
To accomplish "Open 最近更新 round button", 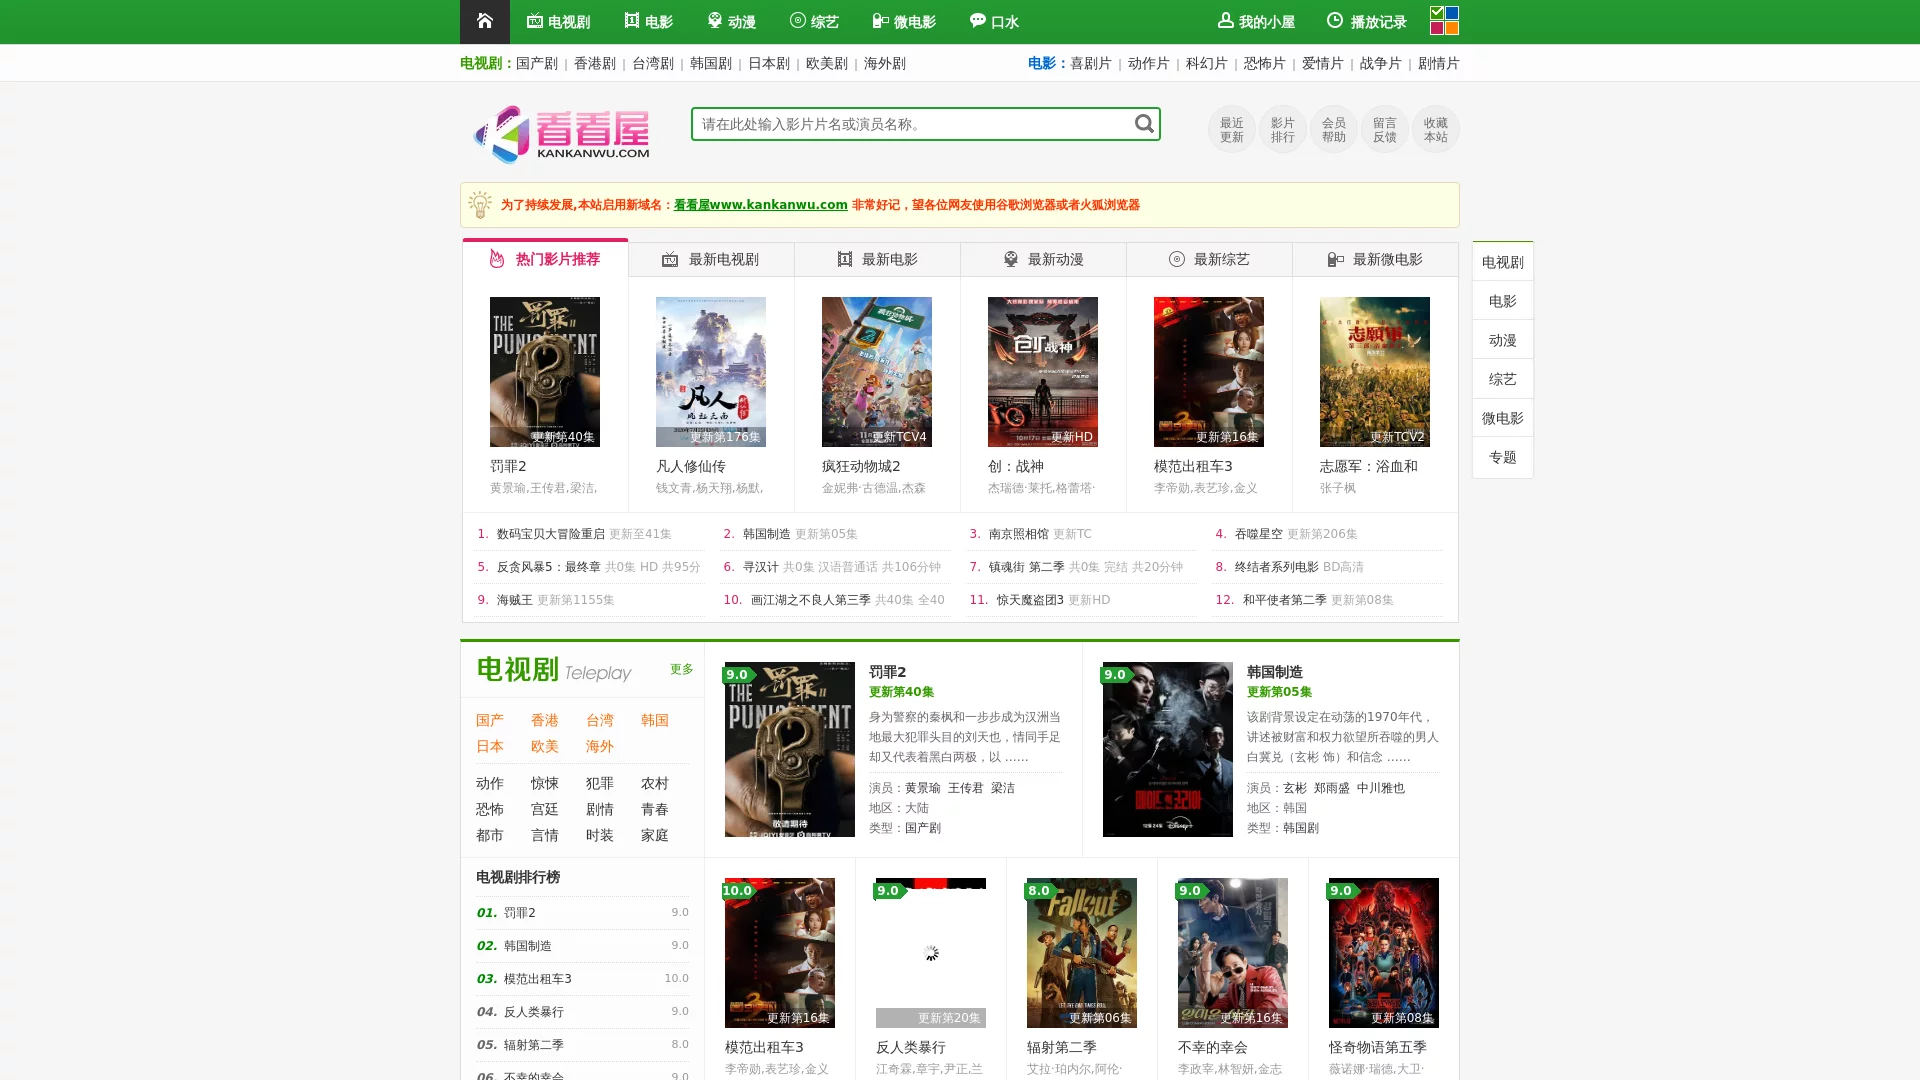I will [1231, 130].
